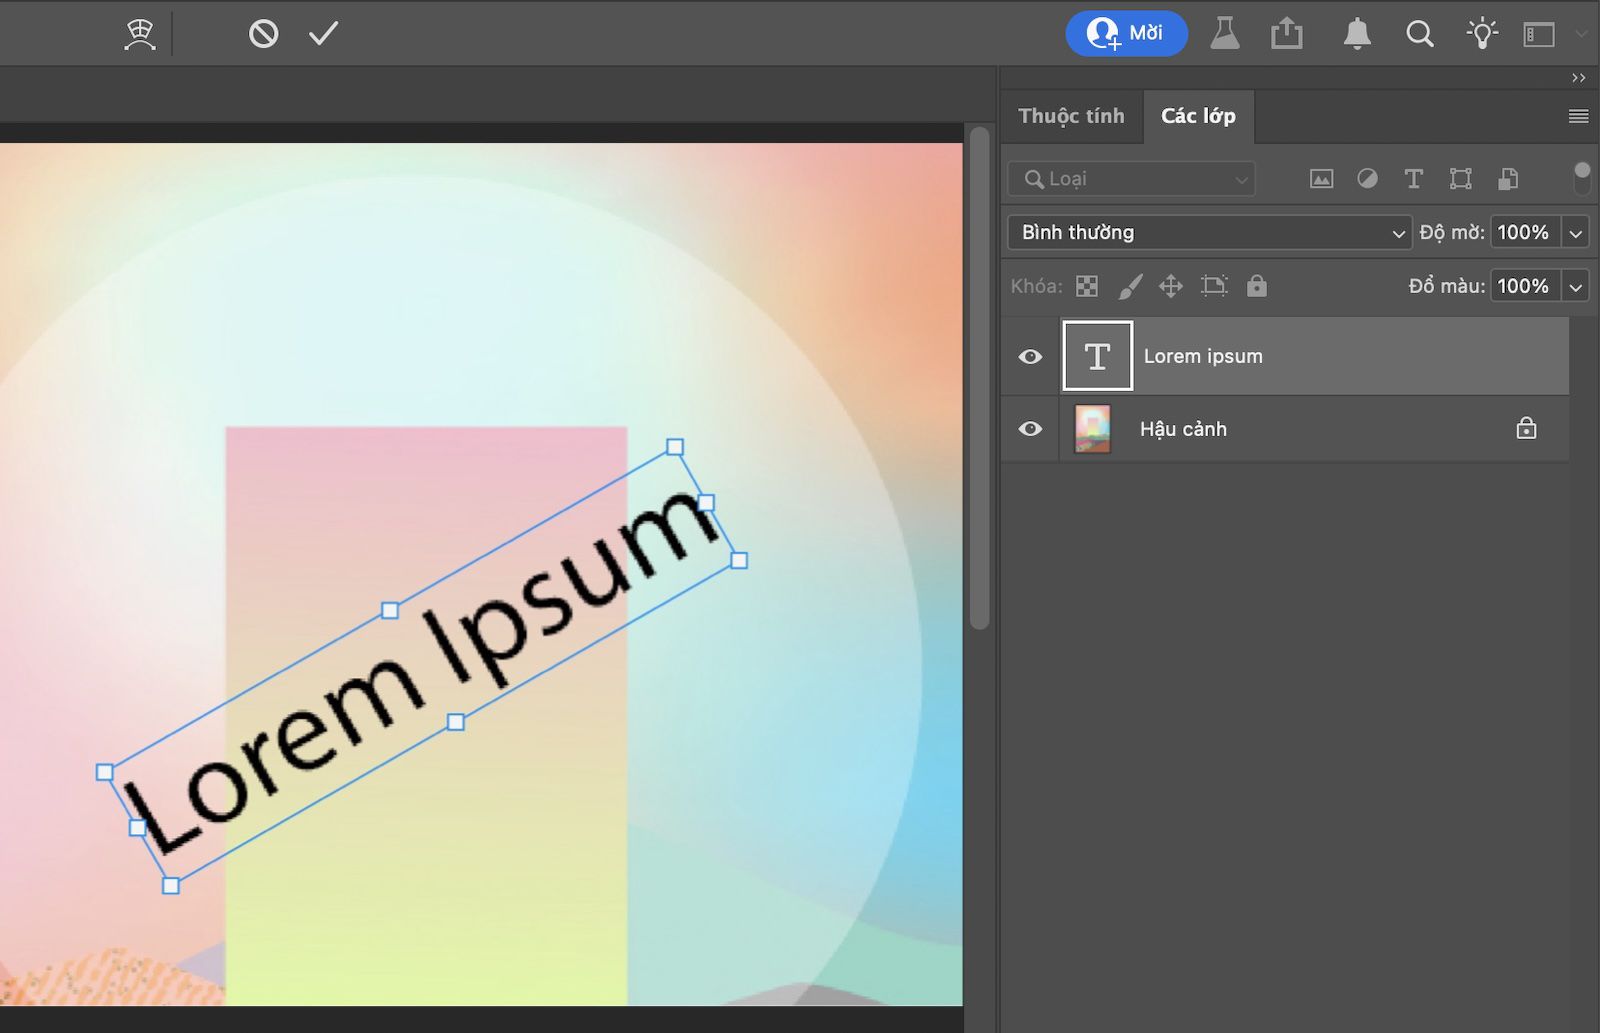Image resolution: width=1600 pixels, height=1033 pixels.
Task: Unlock Hậu cảnh layer via lock icon
Action: tap(1526, 429)
